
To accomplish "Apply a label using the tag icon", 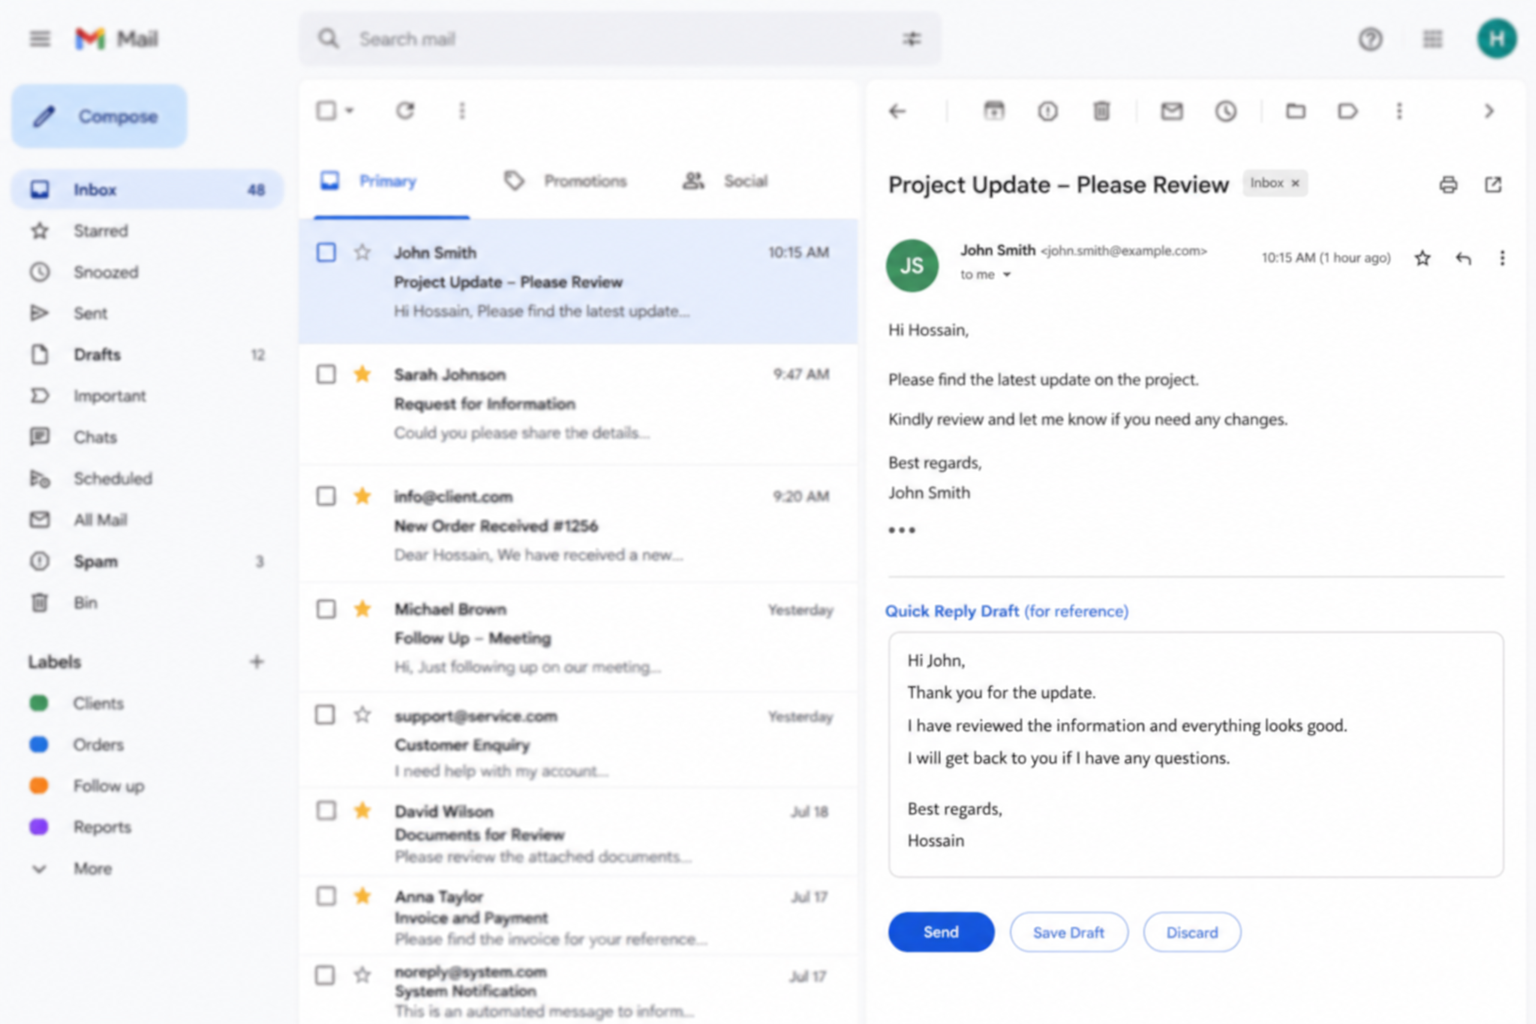I will pos(1347,111).
